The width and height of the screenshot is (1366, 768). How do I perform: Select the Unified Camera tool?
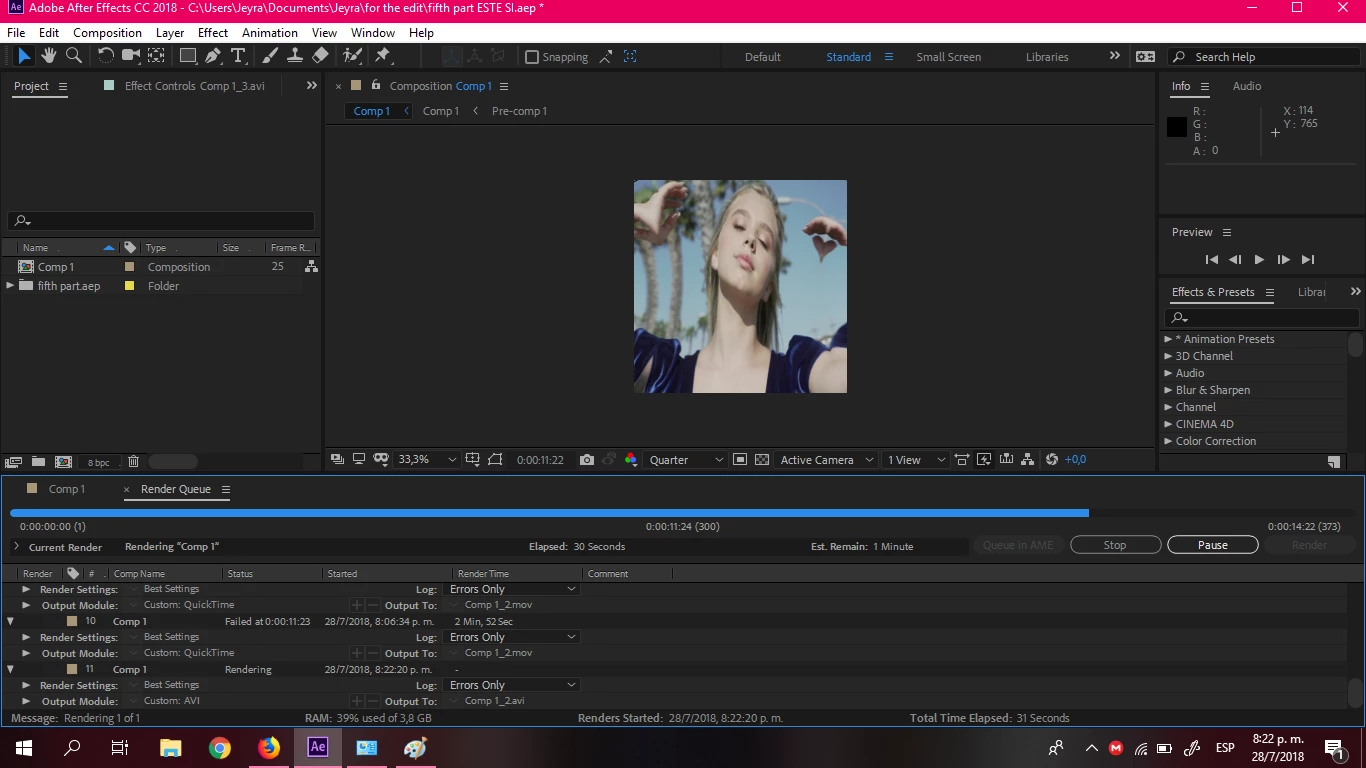tap(131, 56)
